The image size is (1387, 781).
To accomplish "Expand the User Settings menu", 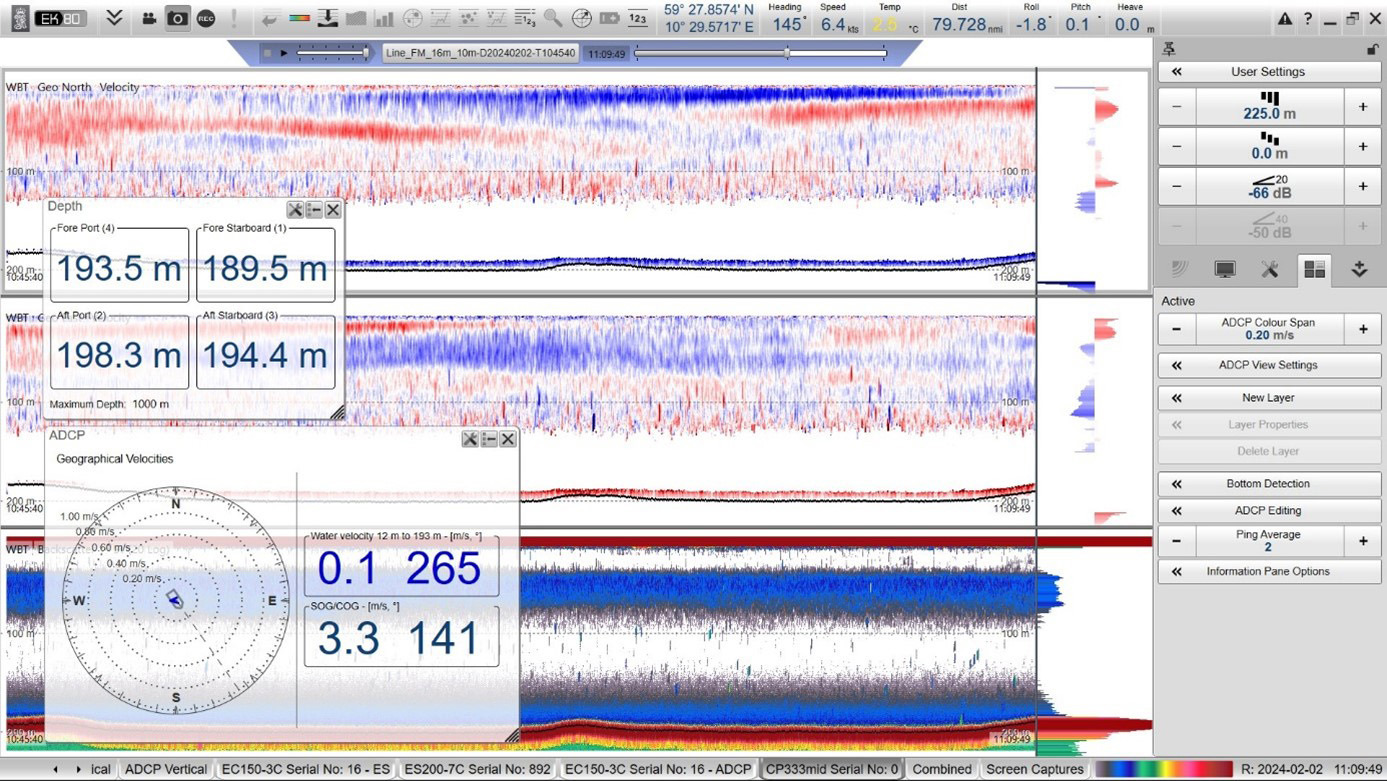I will pyautogui.click(x=1268, y=72).
